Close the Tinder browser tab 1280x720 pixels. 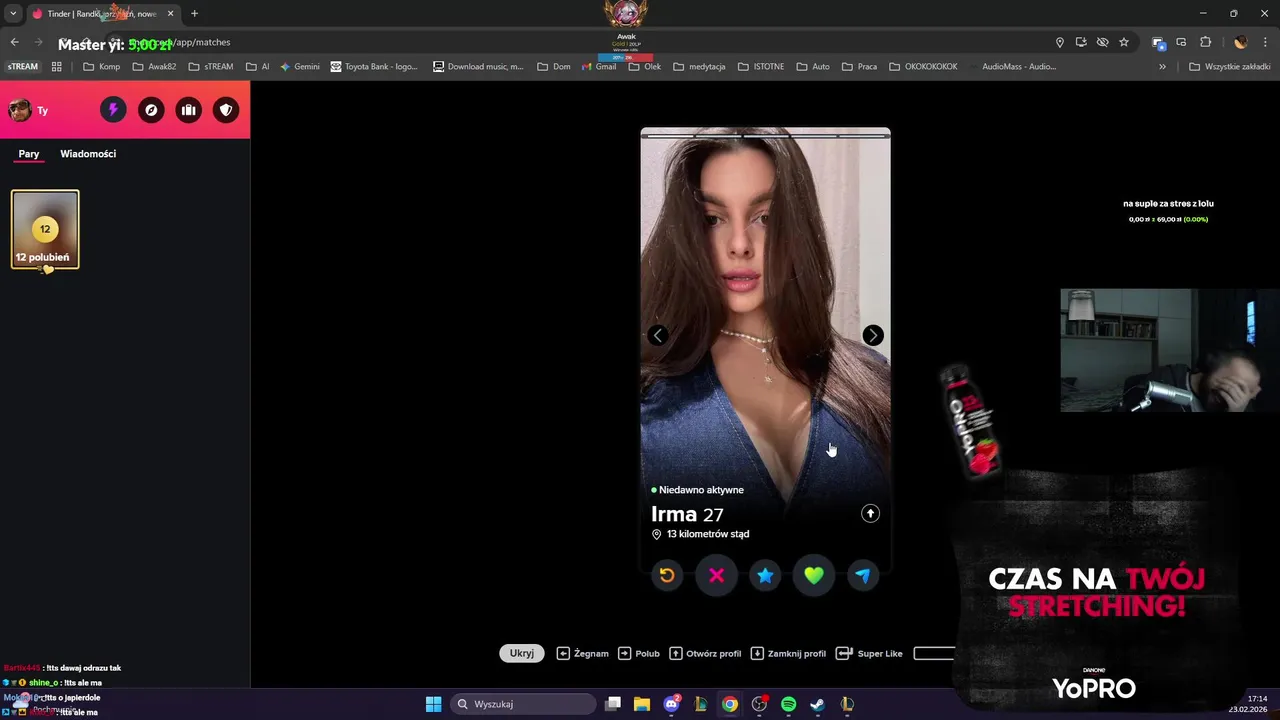click(170, 14)
